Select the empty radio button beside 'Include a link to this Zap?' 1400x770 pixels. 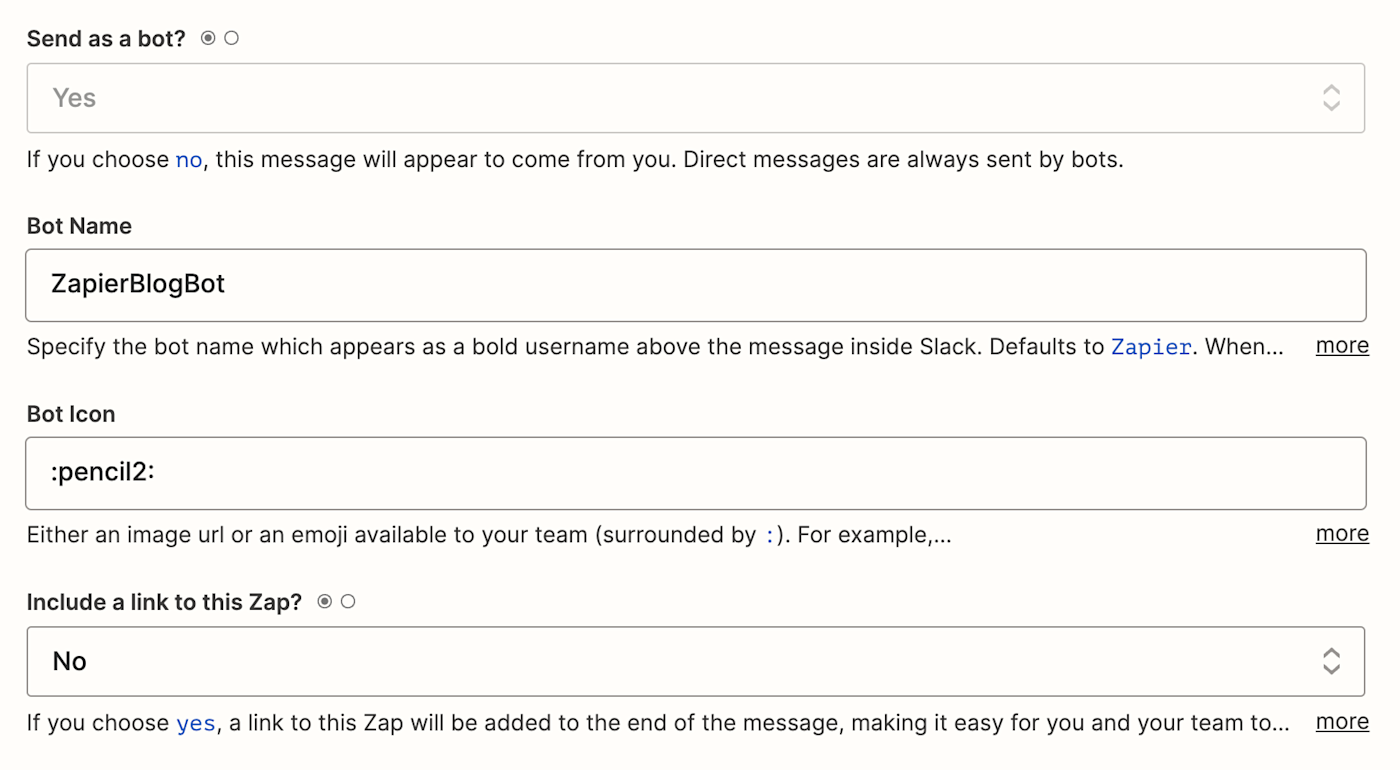pos(348,602)
